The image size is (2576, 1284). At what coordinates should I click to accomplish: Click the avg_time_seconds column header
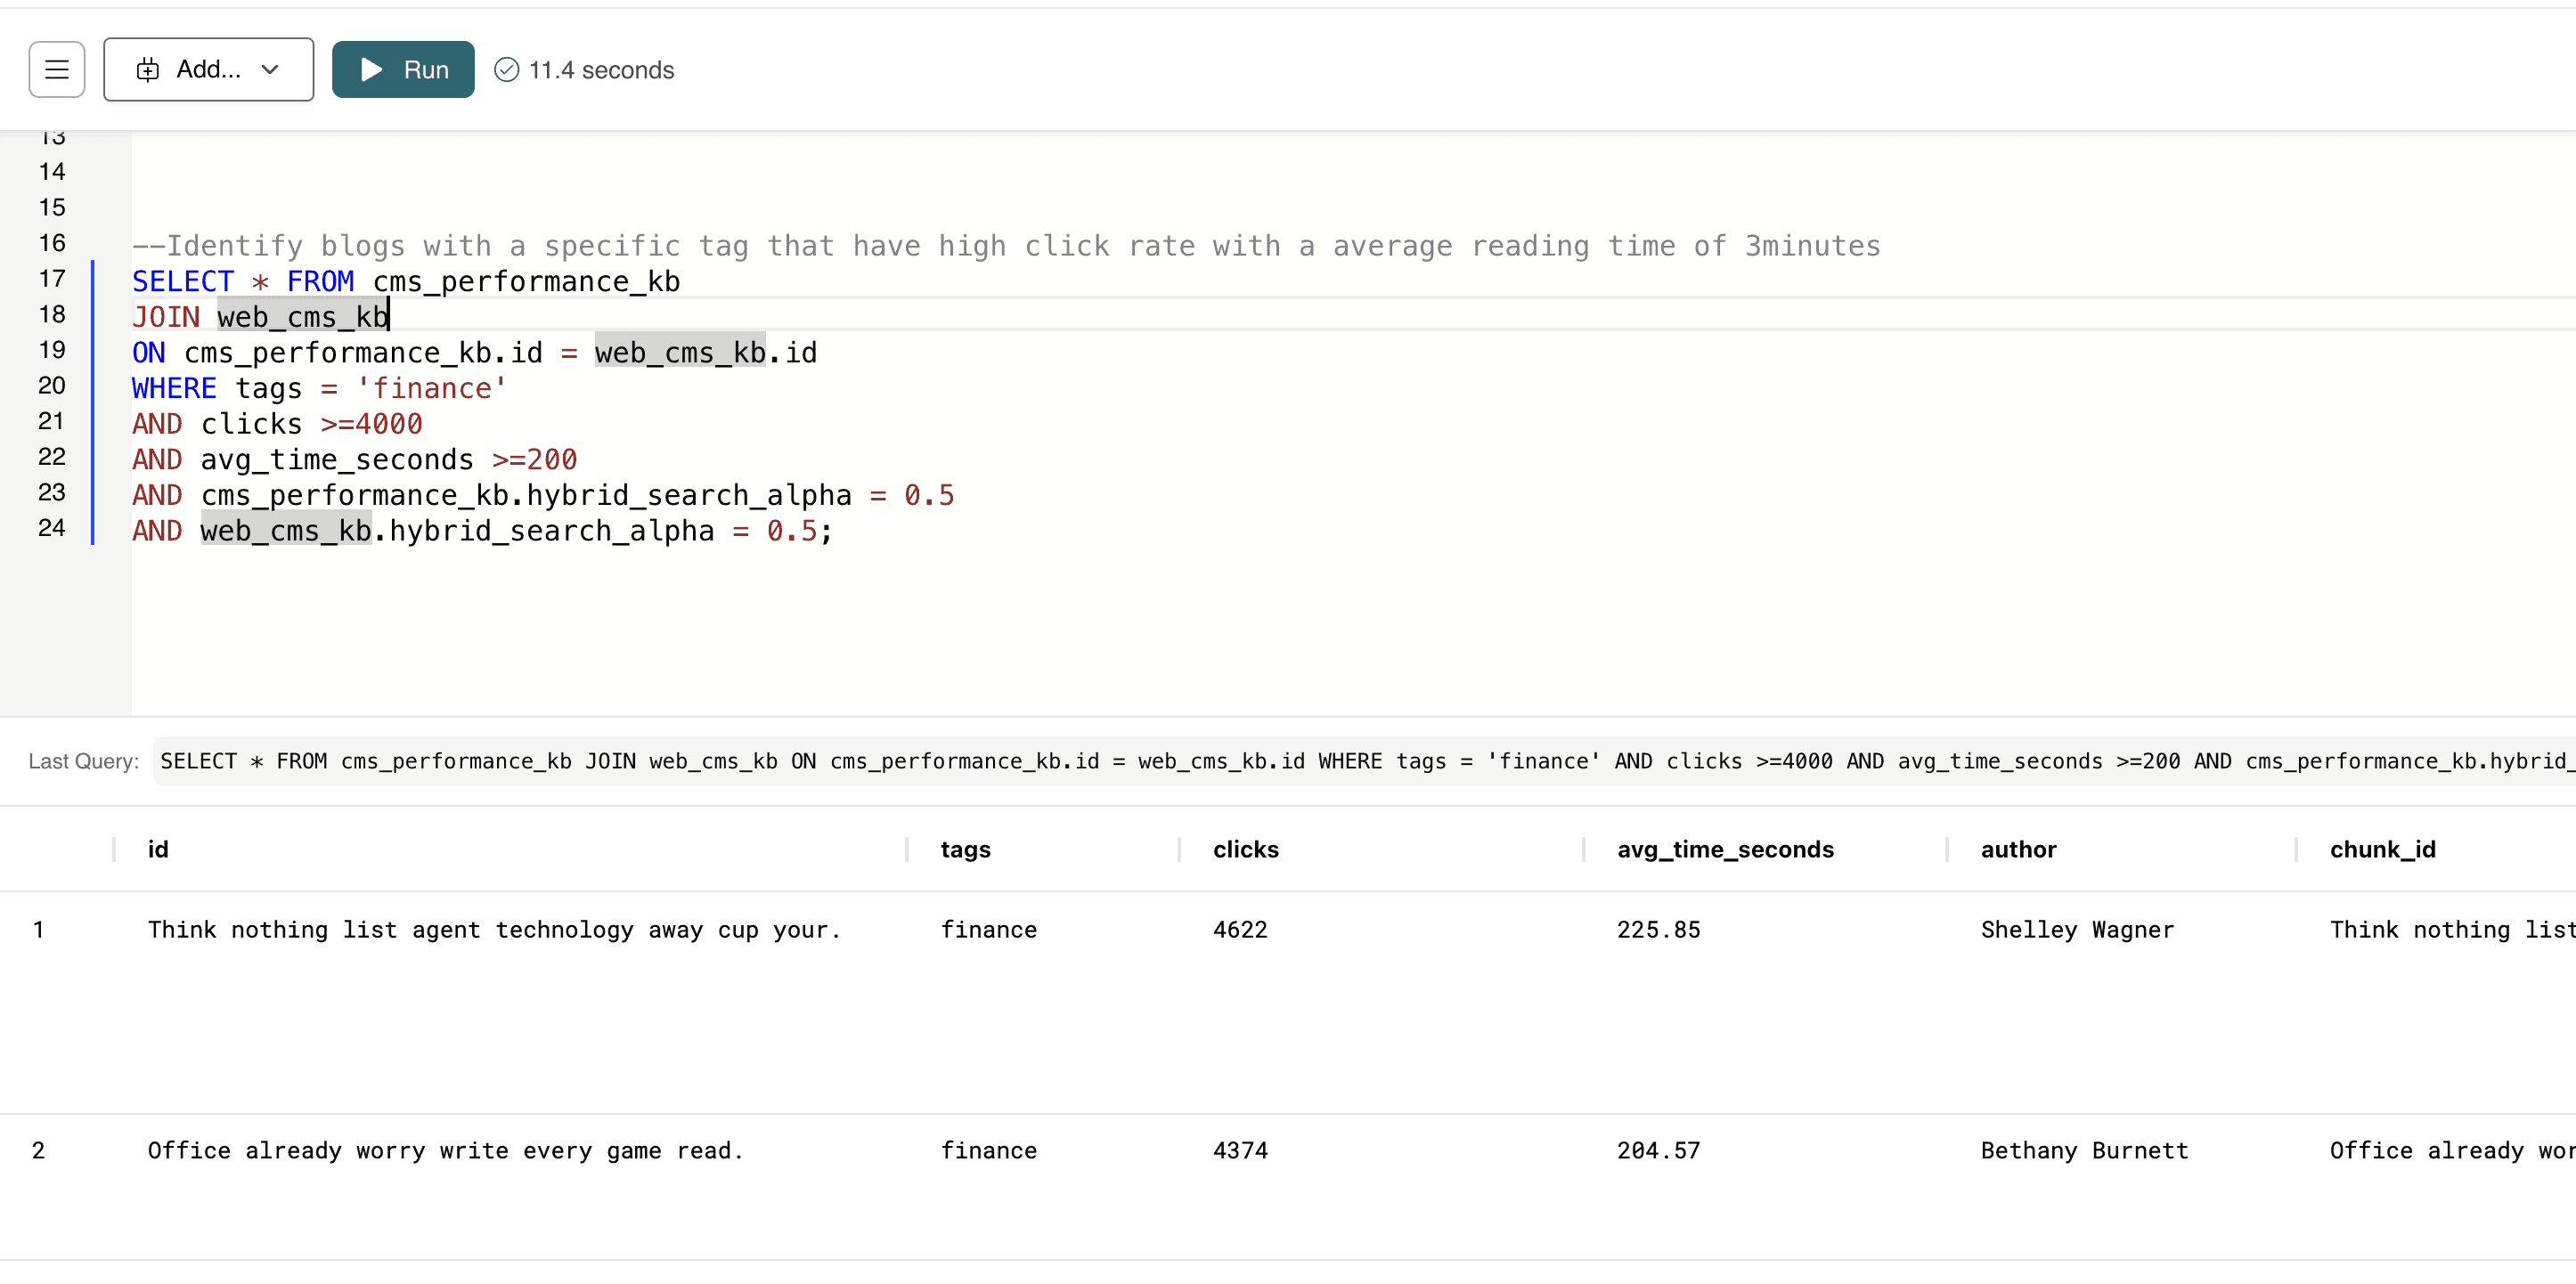[x=1725, y=849]
